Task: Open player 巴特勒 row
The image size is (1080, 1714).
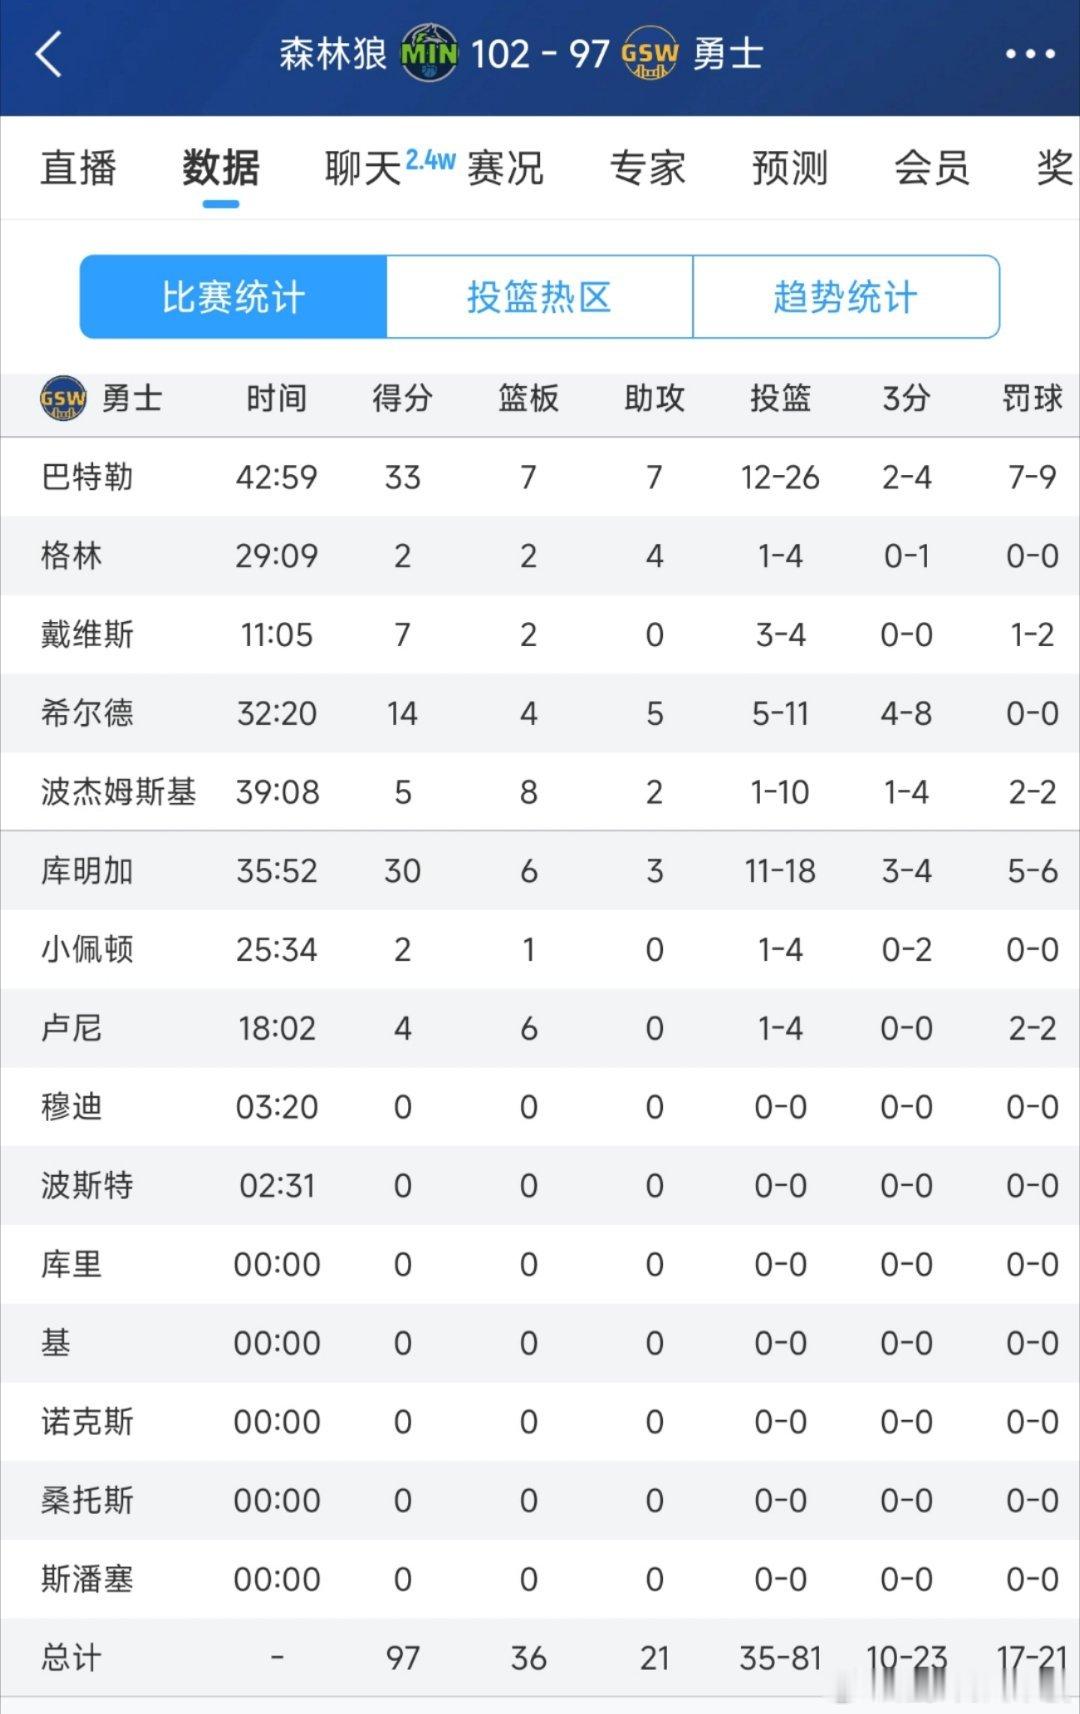Action: [x=540, y=477]
